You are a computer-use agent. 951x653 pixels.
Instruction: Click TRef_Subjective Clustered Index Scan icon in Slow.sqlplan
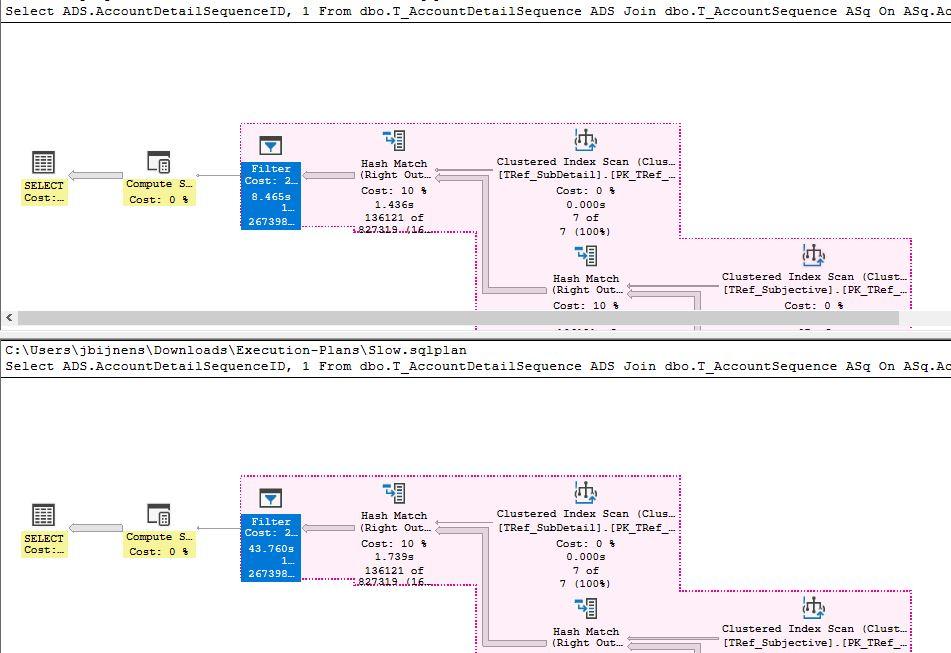pos(813,607)
